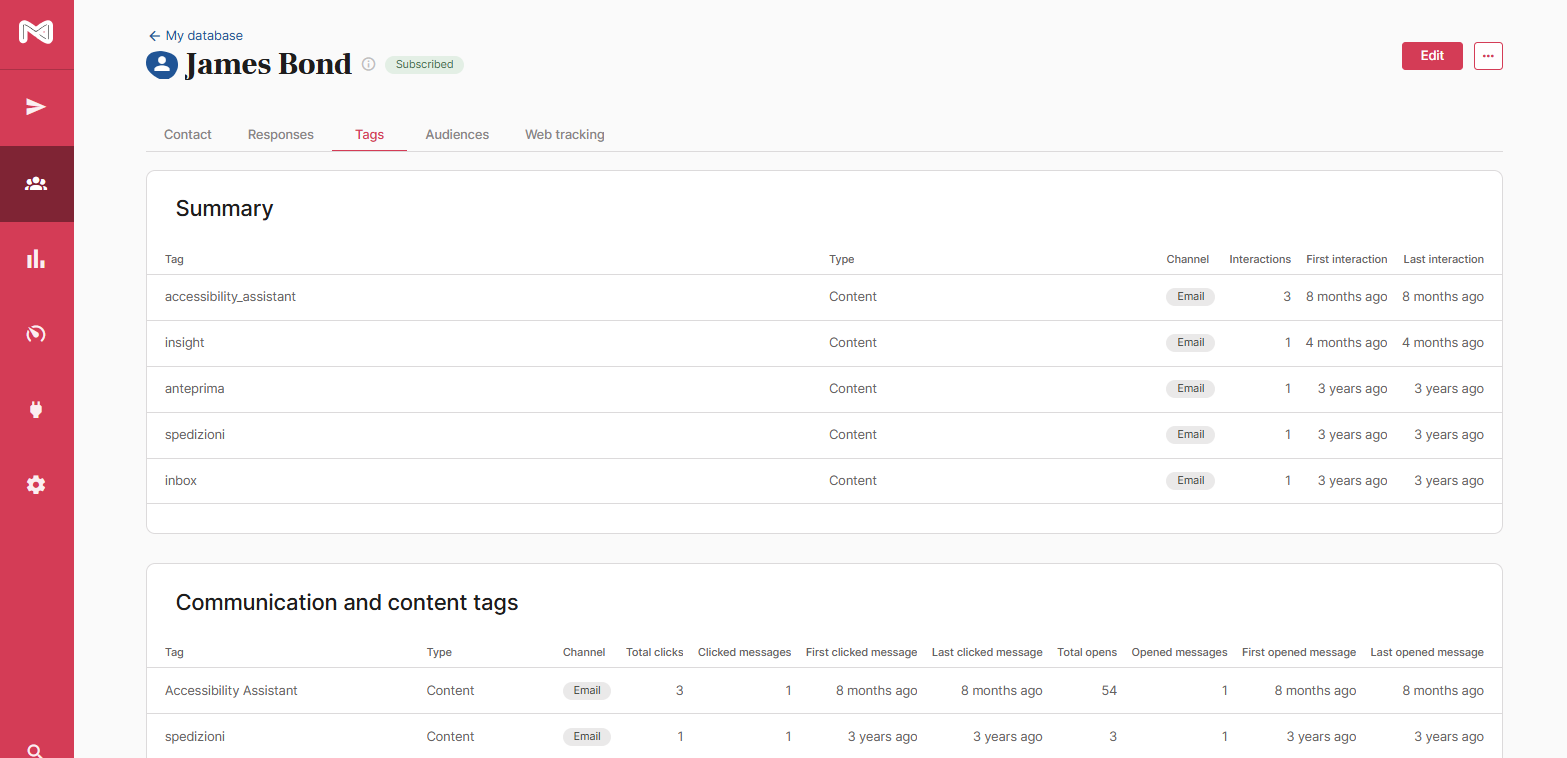Open the paper plane send section
This screenshot has width=1567, height=758.
pos(36,107)
